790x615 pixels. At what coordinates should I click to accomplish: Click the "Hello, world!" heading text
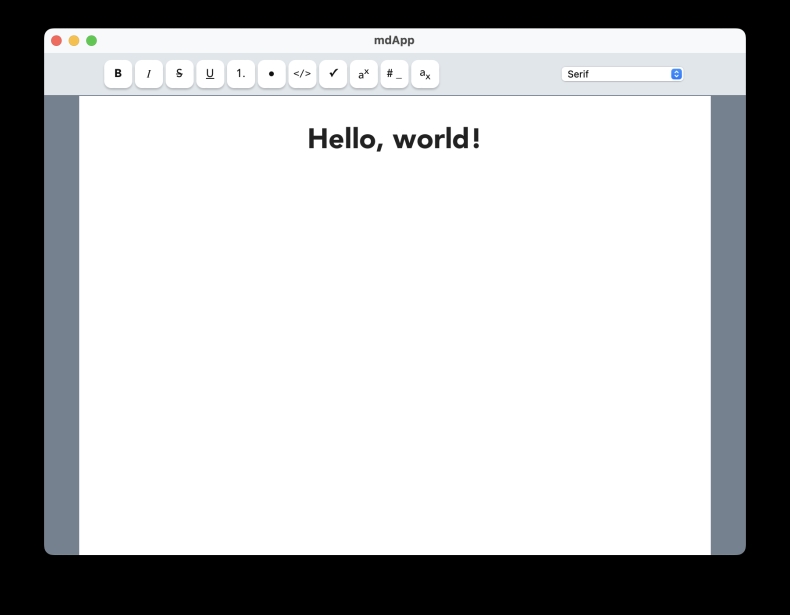click(x=394, y=139)
